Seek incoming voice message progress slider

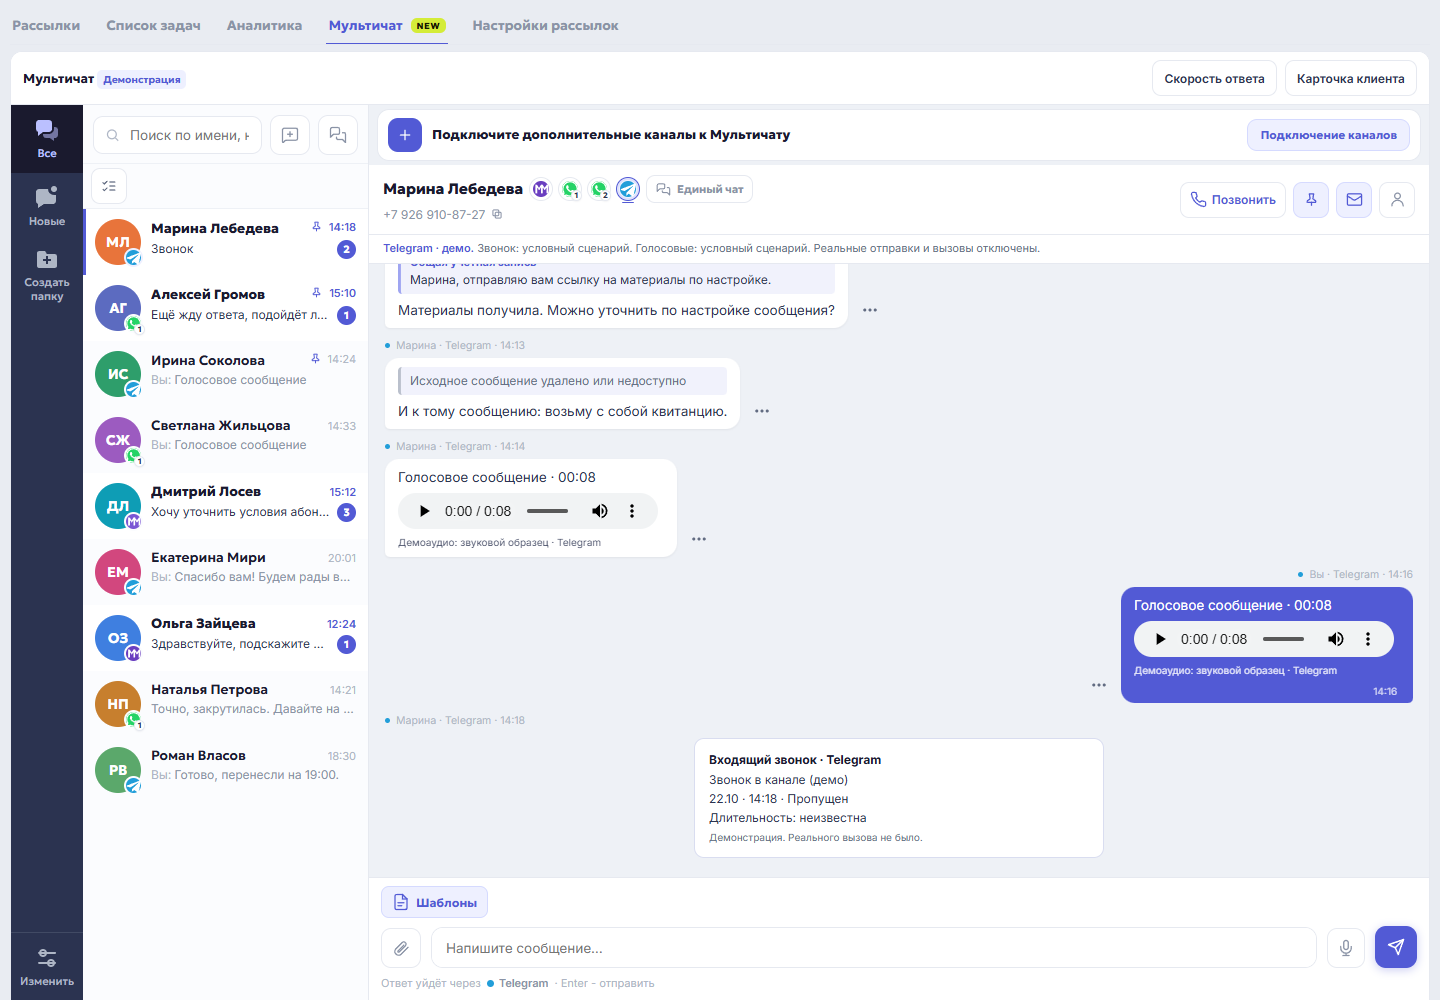pos(547,511)
